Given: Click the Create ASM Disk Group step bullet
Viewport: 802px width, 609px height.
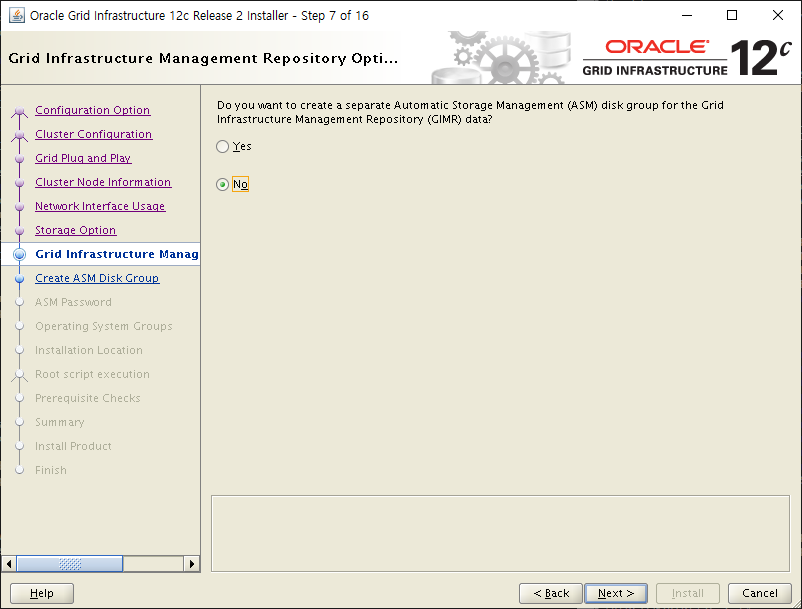Looking at the screenshot, I should [x=19, y=279].
